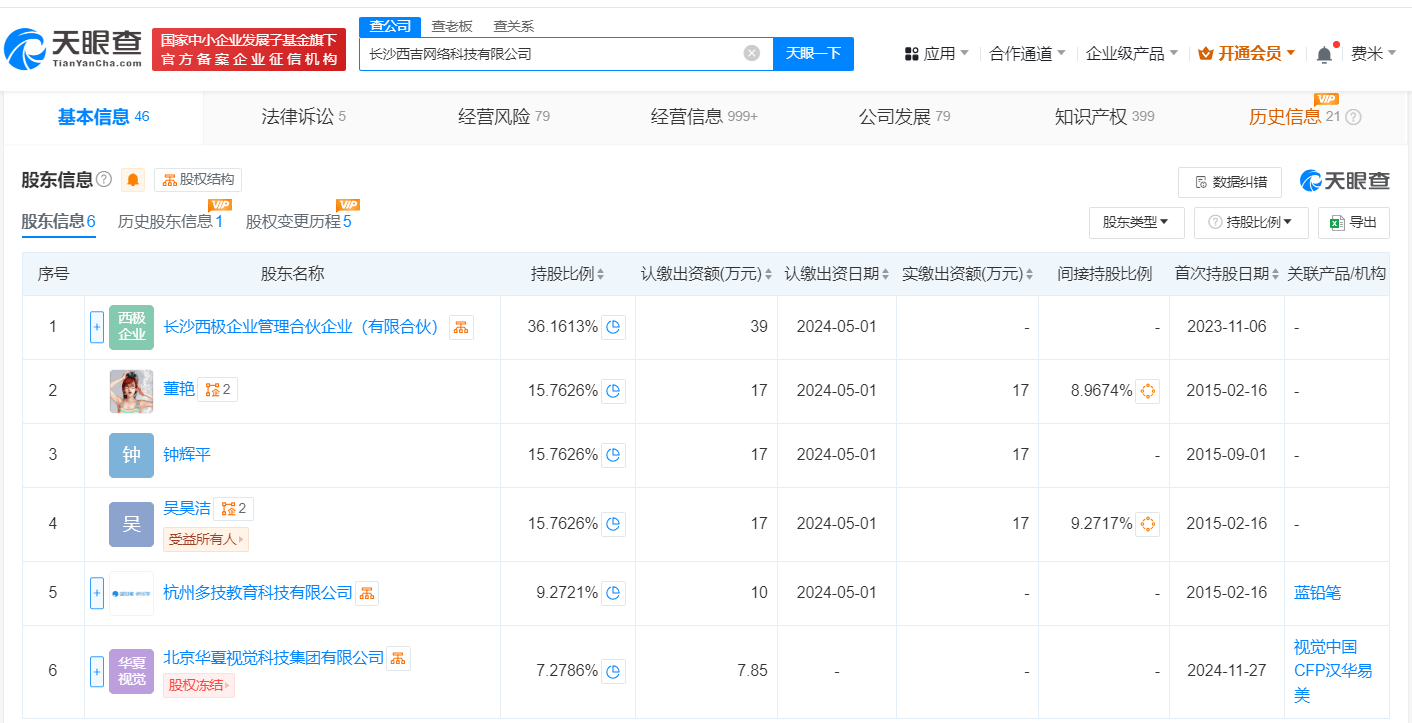Expand the 应用 menu in header

937,54
